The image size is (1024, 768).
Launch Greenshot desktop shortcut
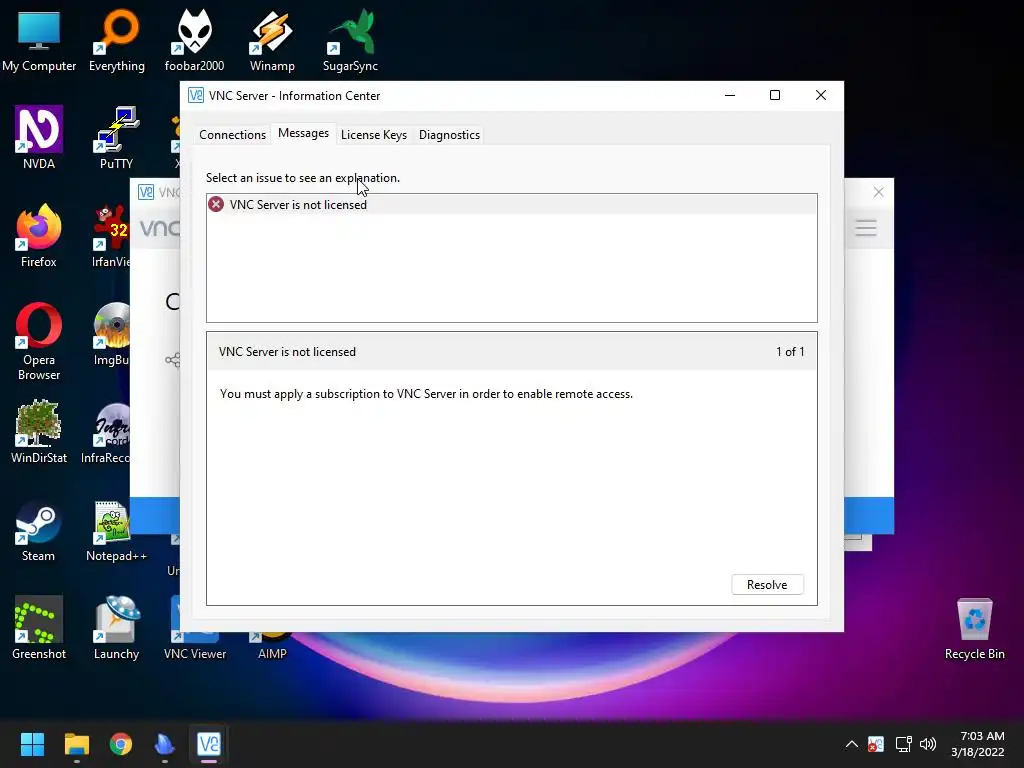coord(39,628)
